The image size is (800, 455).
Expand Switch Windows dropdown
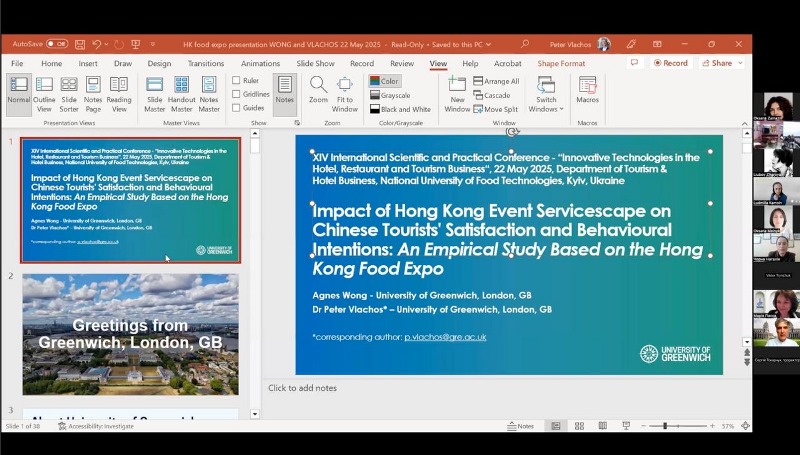tap(546, 95)
